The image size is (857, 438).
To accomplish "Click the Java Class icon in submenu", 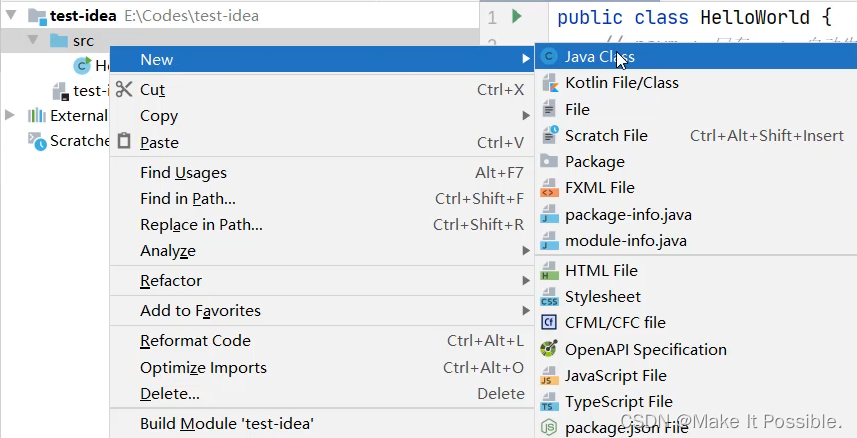I will [x=549, y=58].
